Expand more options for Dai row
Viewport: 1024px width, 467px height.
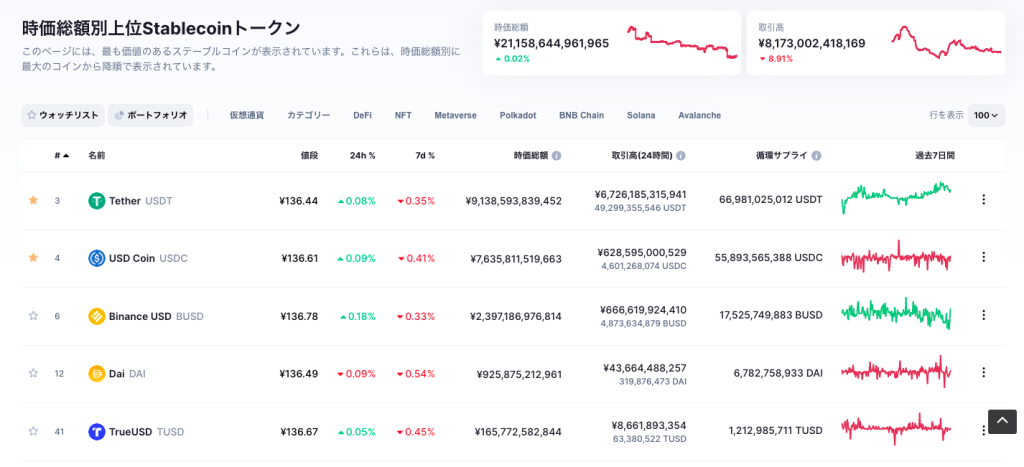coord(983,373)
